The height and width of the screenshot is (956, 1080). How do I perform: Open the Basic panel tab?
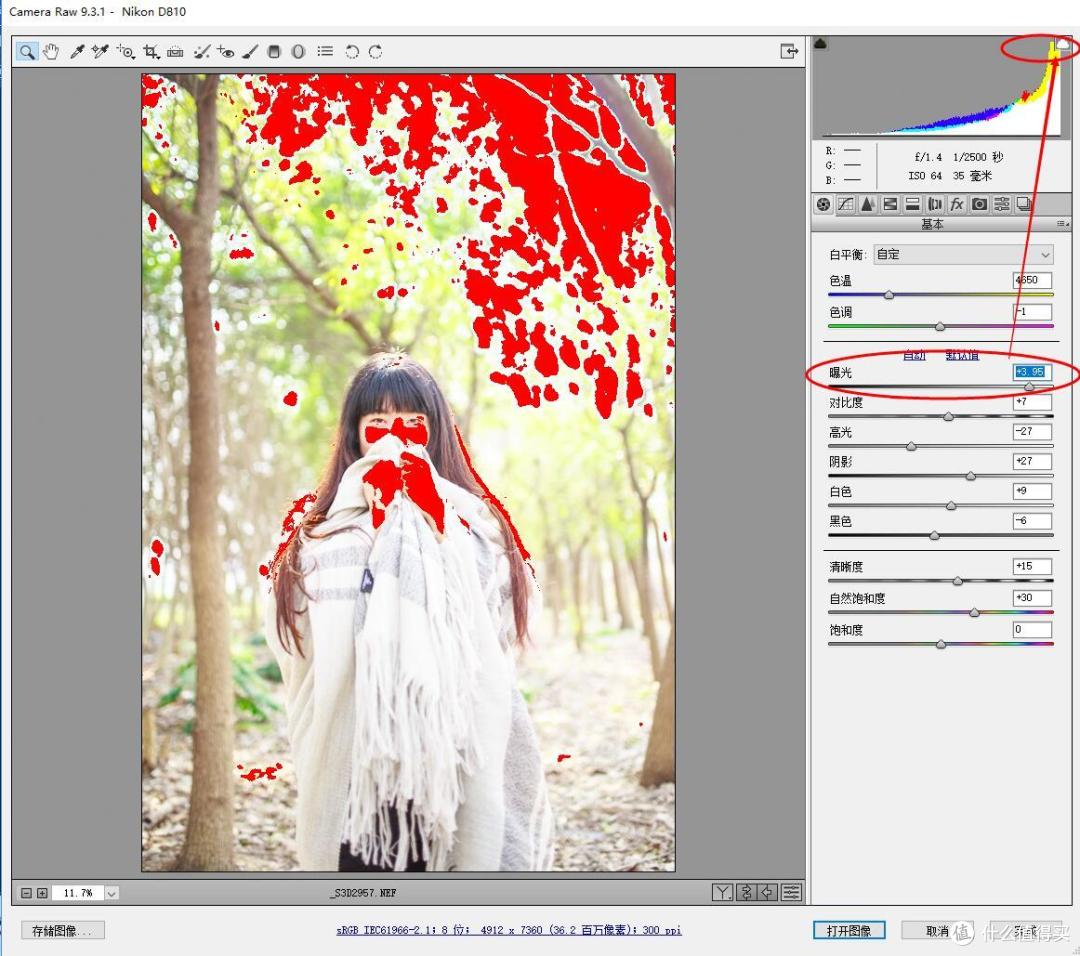pos(824,204)
